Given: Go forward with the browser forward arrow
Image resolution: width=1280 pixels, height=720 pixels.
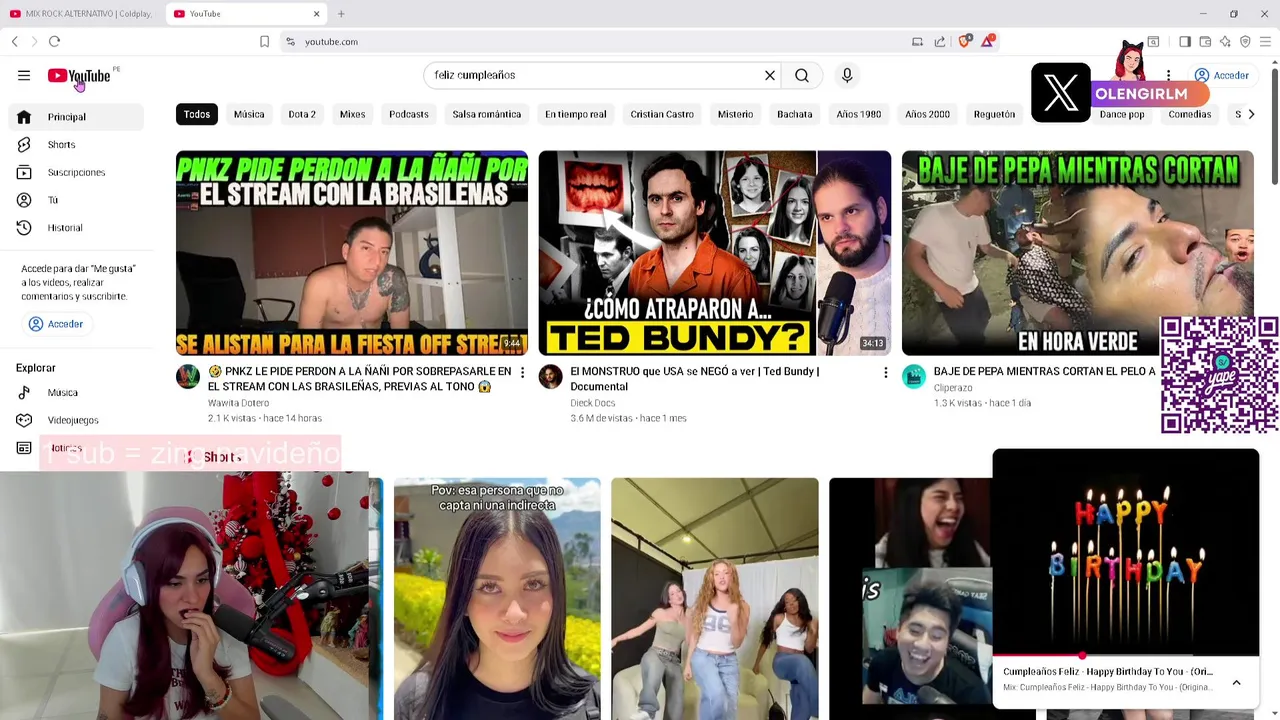Looking at the screenshot, I should pos(34,41).
